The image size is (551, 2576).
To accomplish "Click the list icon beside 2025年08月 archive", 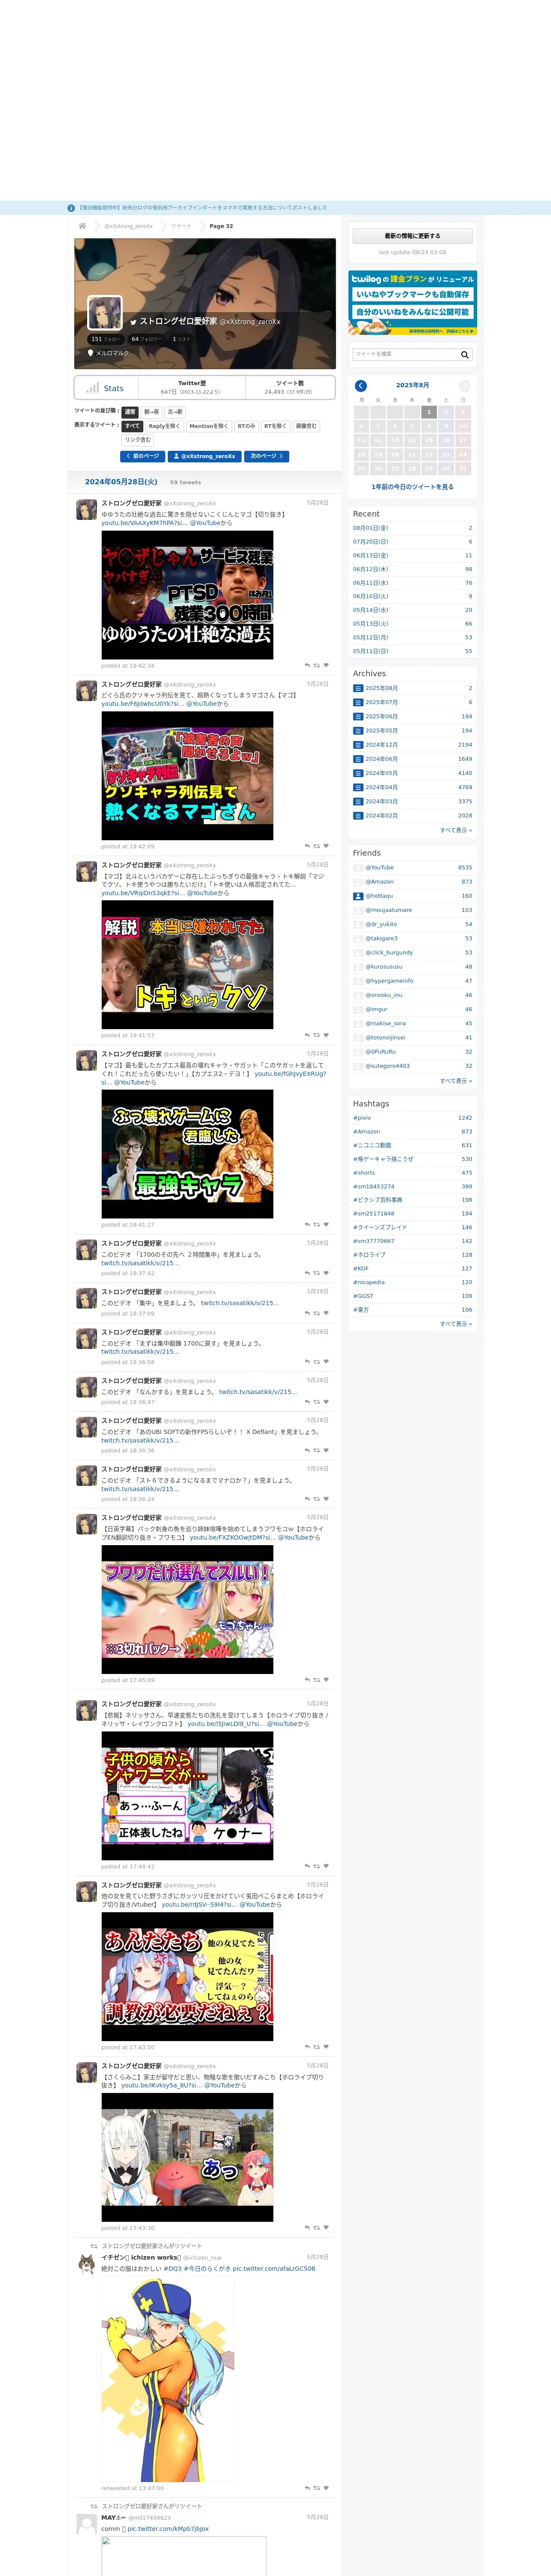I will click(x=358, y=688).
